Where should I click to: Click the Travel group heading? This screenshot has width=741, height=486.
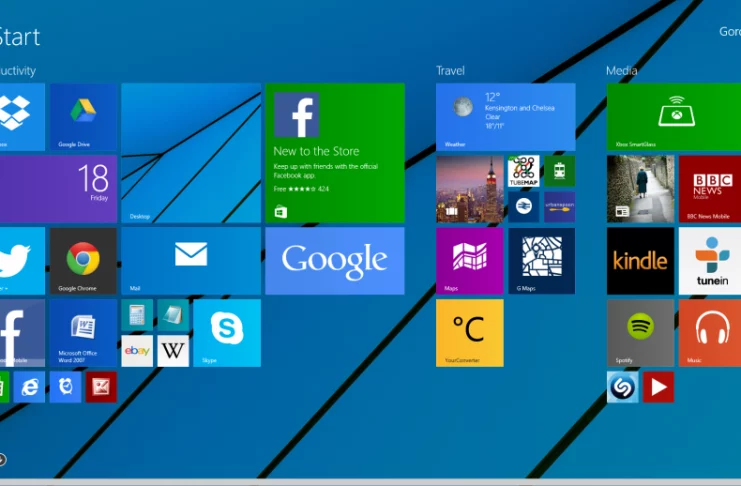coord(450,71)
